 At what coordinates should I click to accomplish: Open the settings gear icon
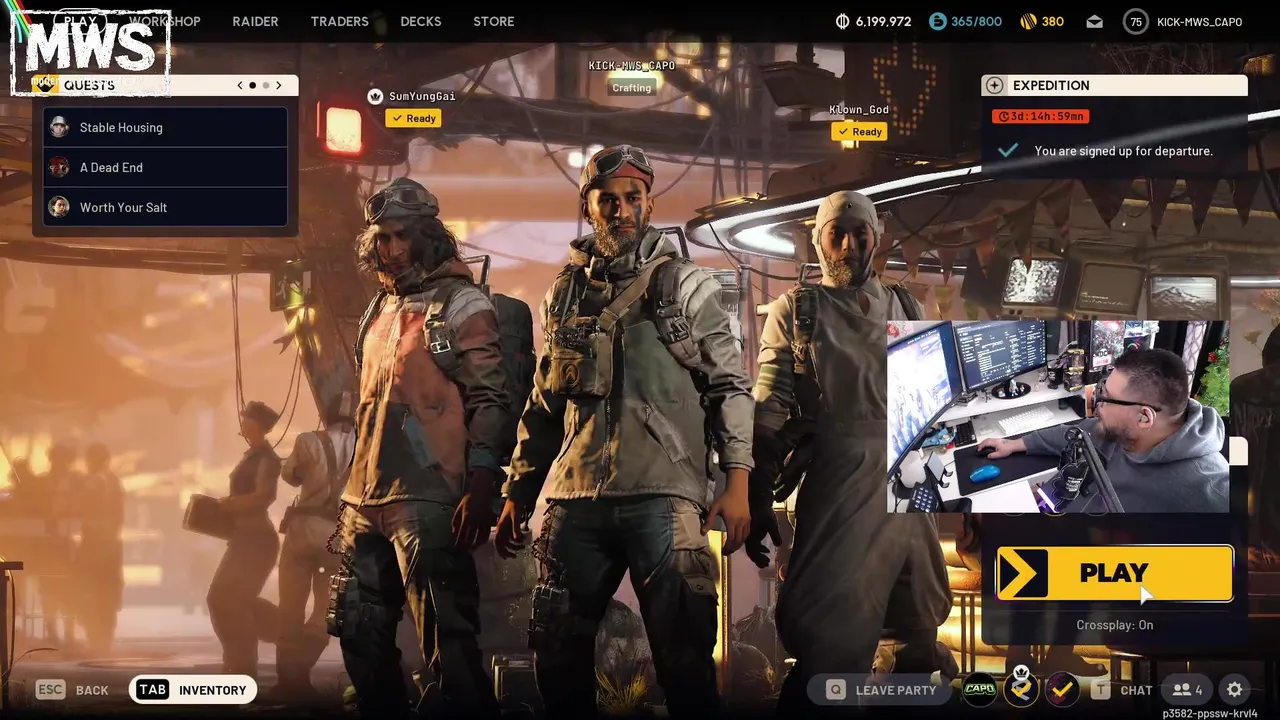pyautogui.click(x=1234, y=690)
